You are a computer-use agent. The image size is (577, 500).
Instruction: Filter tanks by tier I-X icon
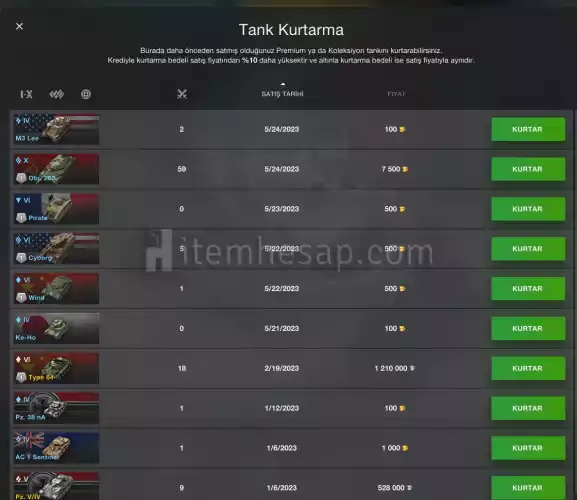click(26, 95)
